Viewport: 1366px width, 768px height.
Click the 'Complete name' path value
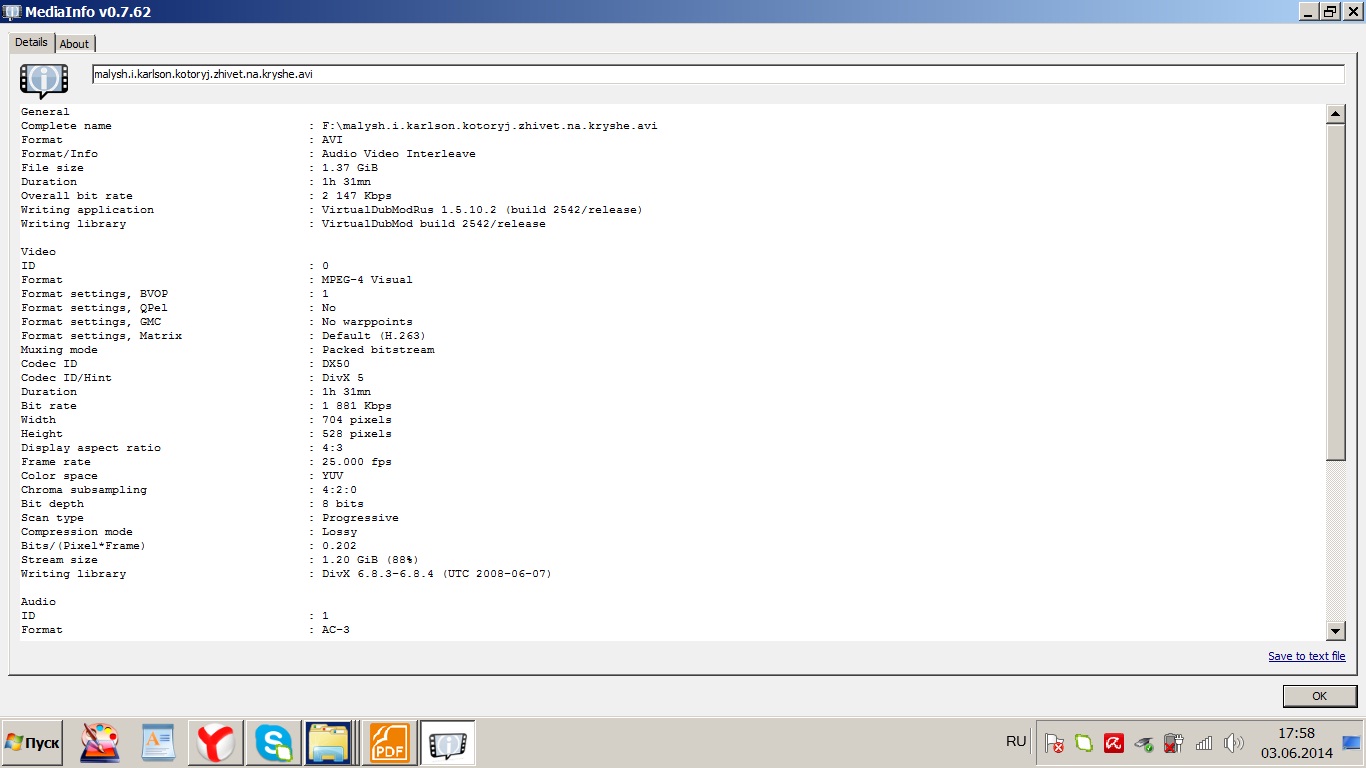click(x=490, y=126)
